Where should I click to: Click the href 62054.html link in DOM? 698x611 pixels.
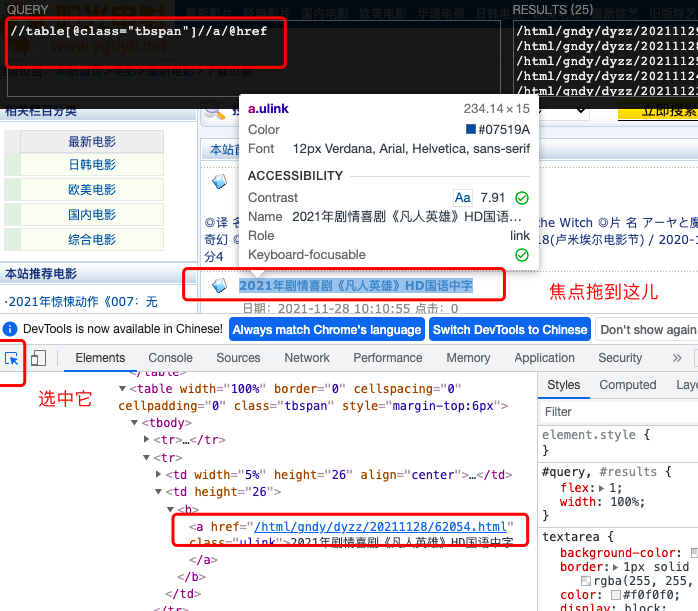click(381, 527)
